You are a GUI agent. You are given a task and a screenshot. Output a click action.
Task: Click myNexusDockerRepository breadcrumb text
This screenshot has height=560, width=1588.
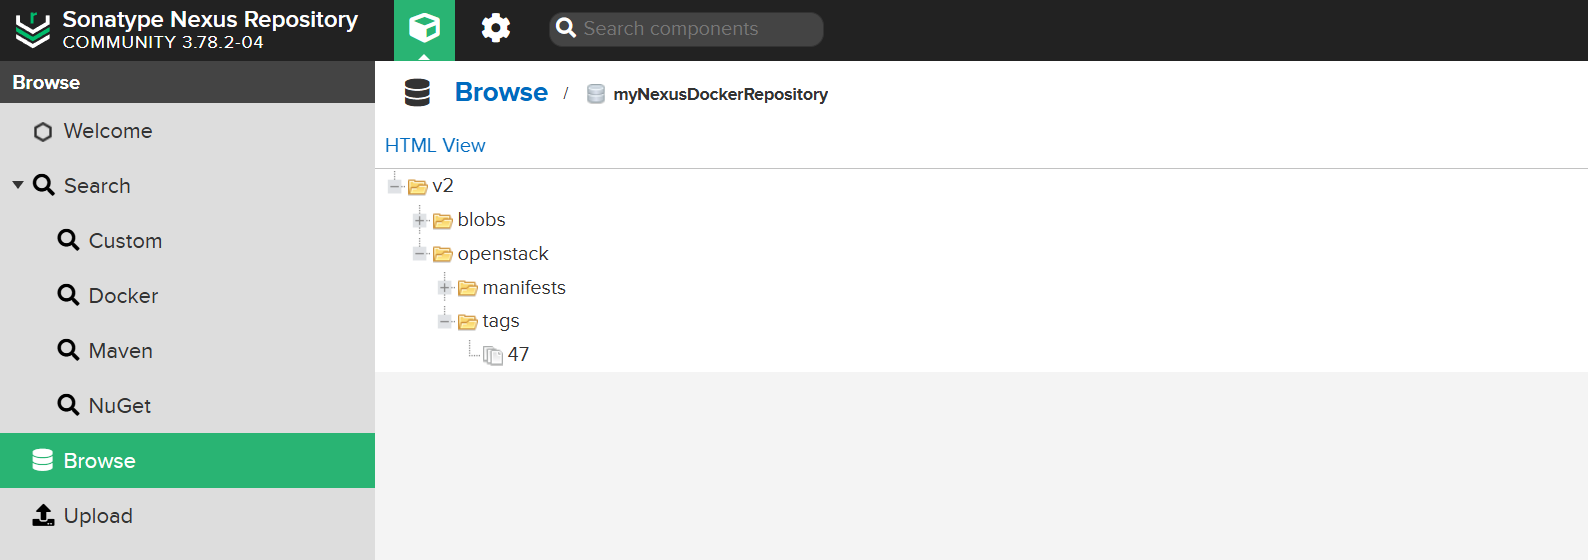coord(720,94)
